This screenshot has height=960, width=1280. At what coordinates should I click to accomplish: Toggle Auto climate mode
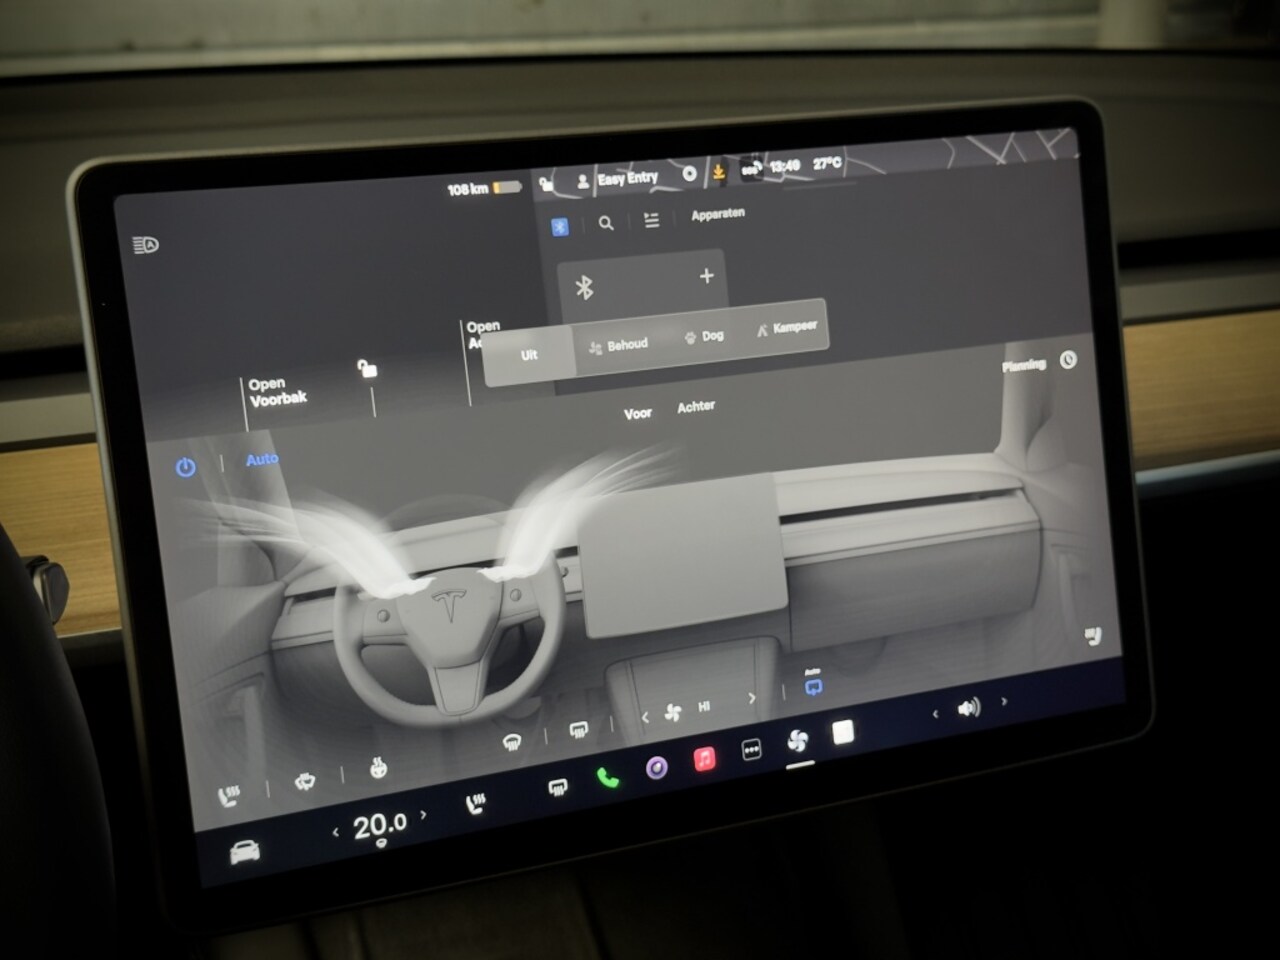pyautogui.click(x=262, y=460)
